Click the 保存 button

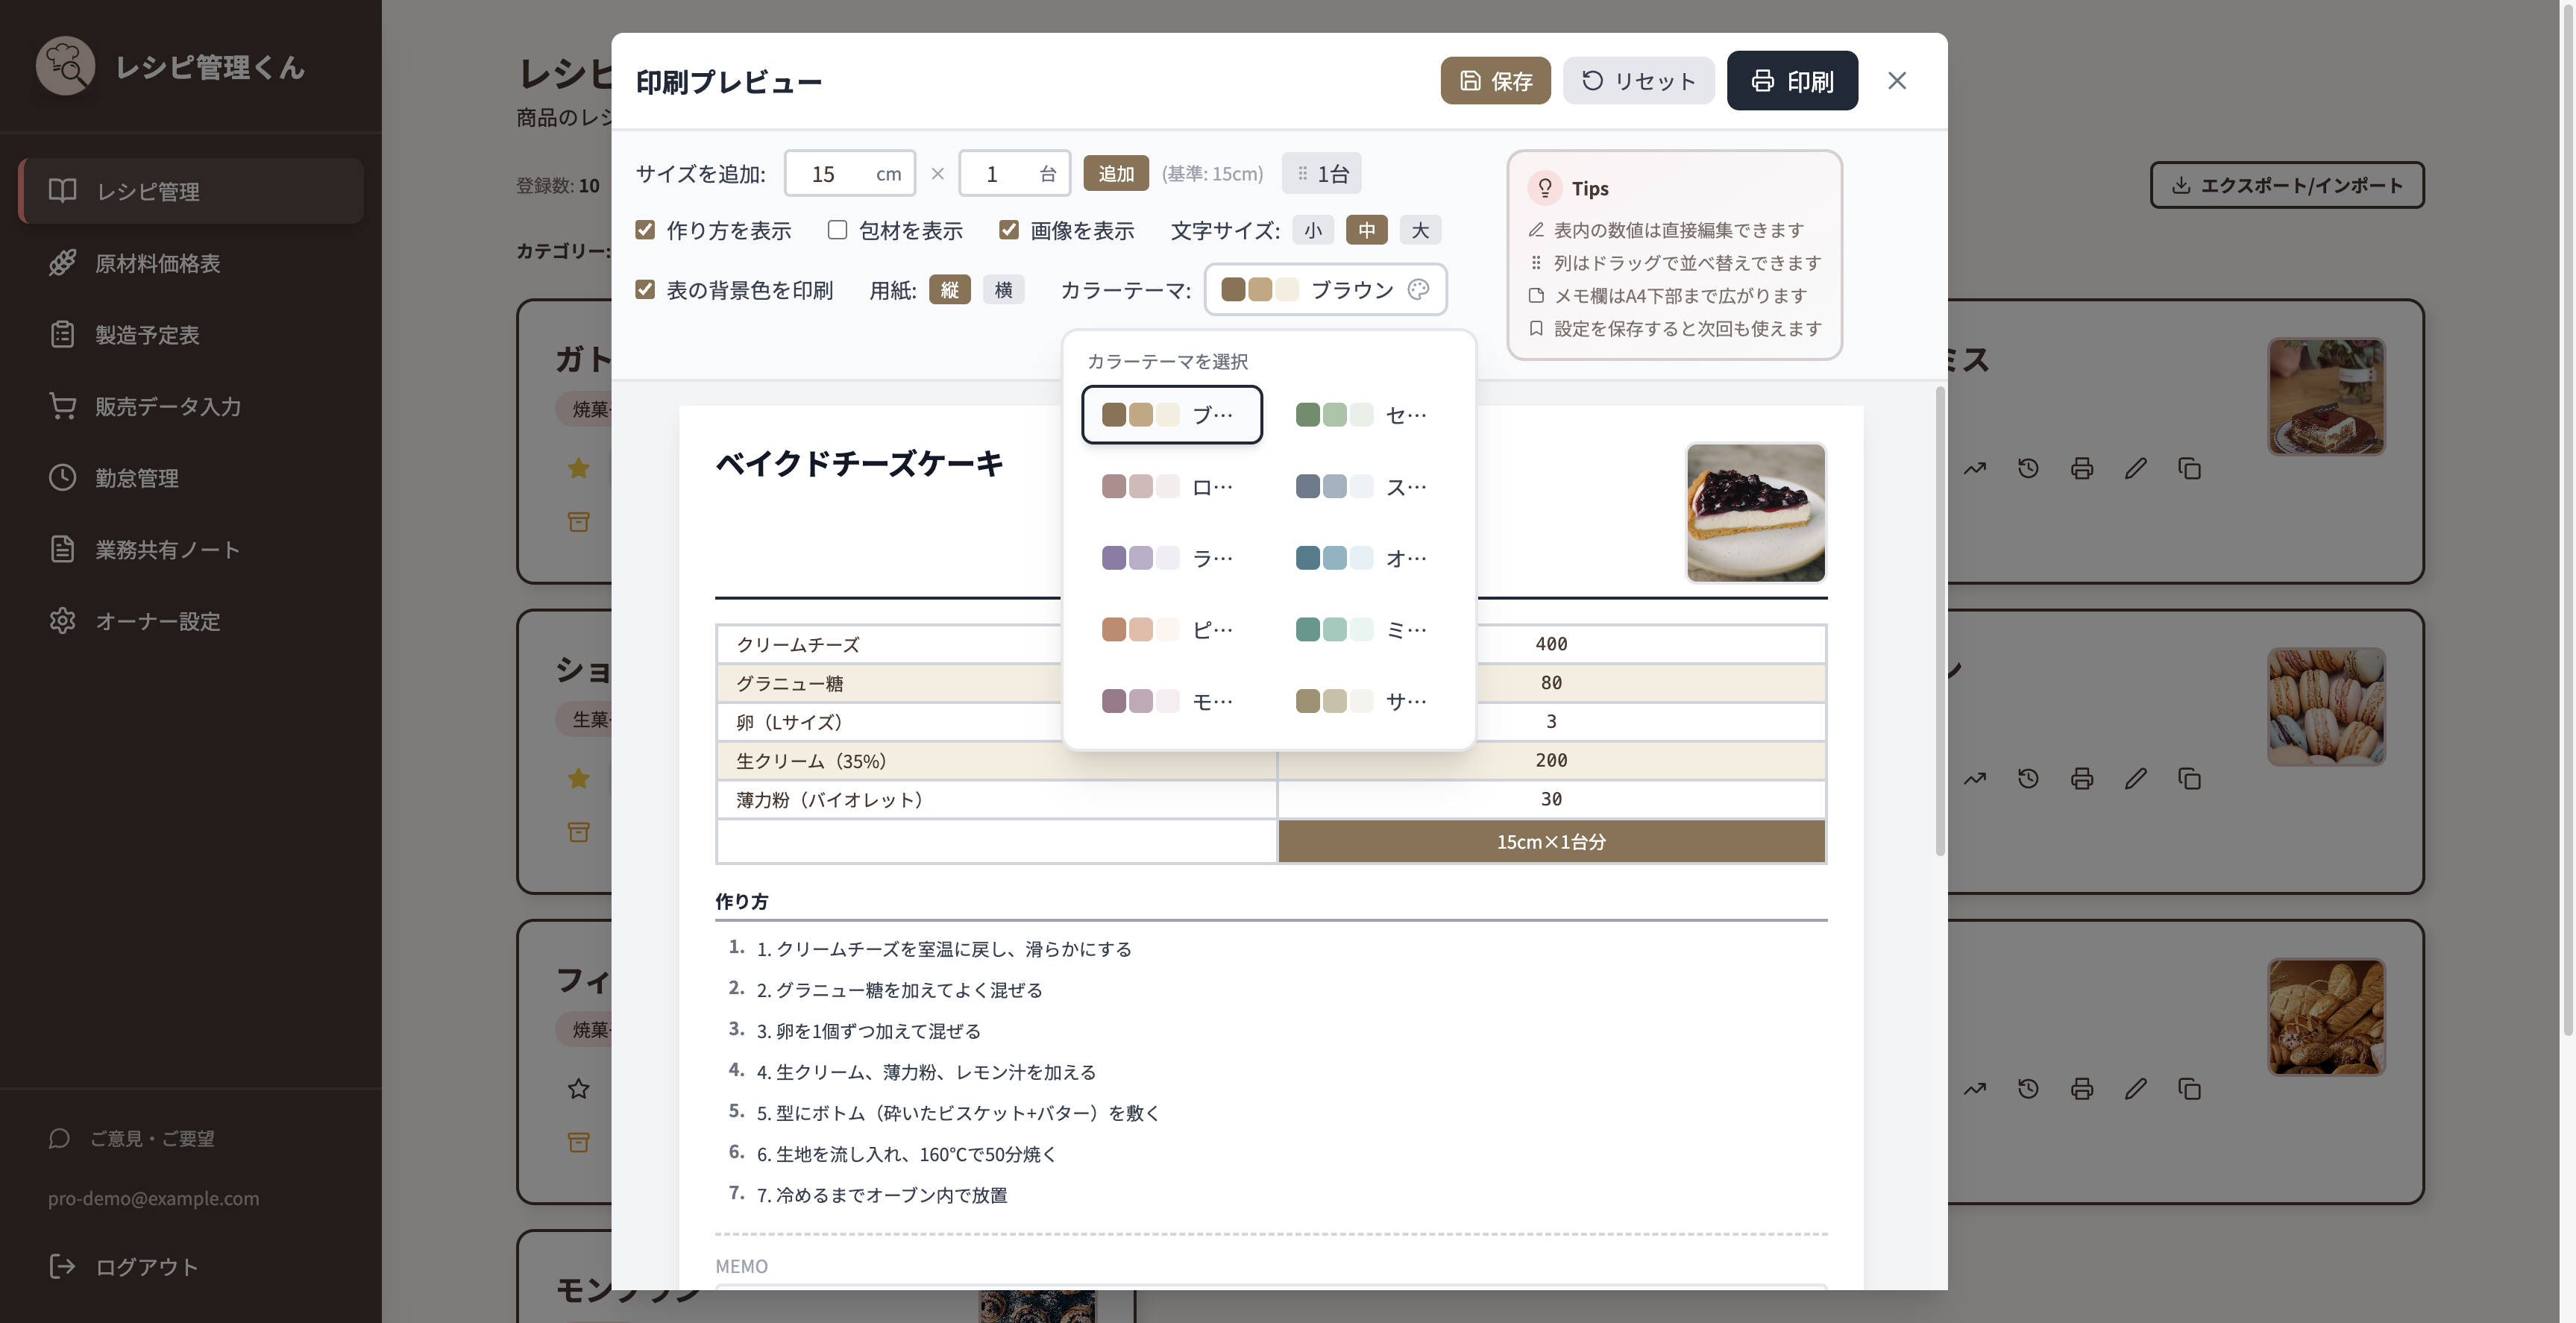1495,80
